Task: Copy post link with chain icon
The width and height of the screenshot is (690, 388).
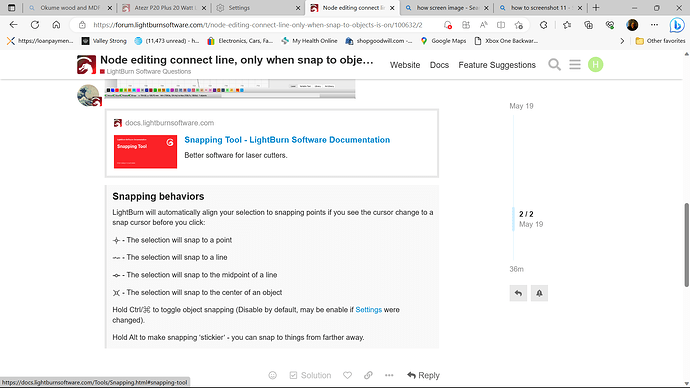Action: pyautogui.click(x=368, y=375)
